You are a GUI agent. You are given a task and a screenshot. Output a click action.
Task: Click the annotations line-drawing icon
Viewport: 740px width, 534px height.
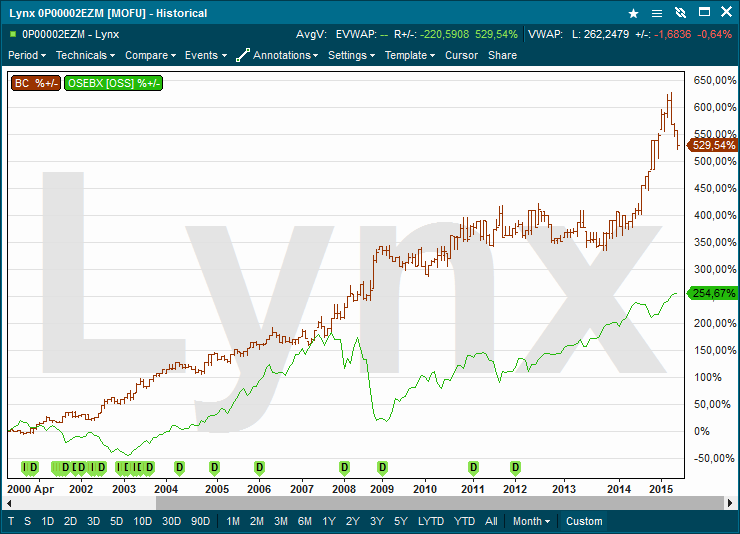243,55
